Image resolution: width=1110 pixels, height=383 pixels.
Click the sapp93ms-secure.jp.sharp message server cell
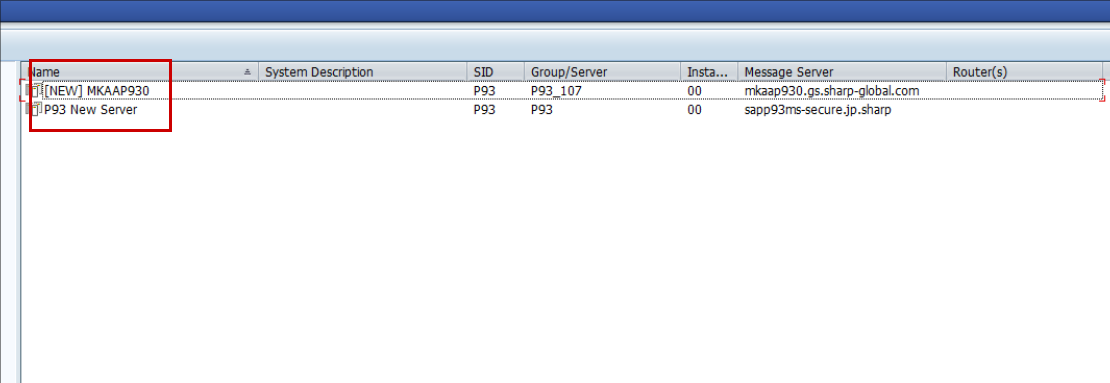[x=818, y=110]
